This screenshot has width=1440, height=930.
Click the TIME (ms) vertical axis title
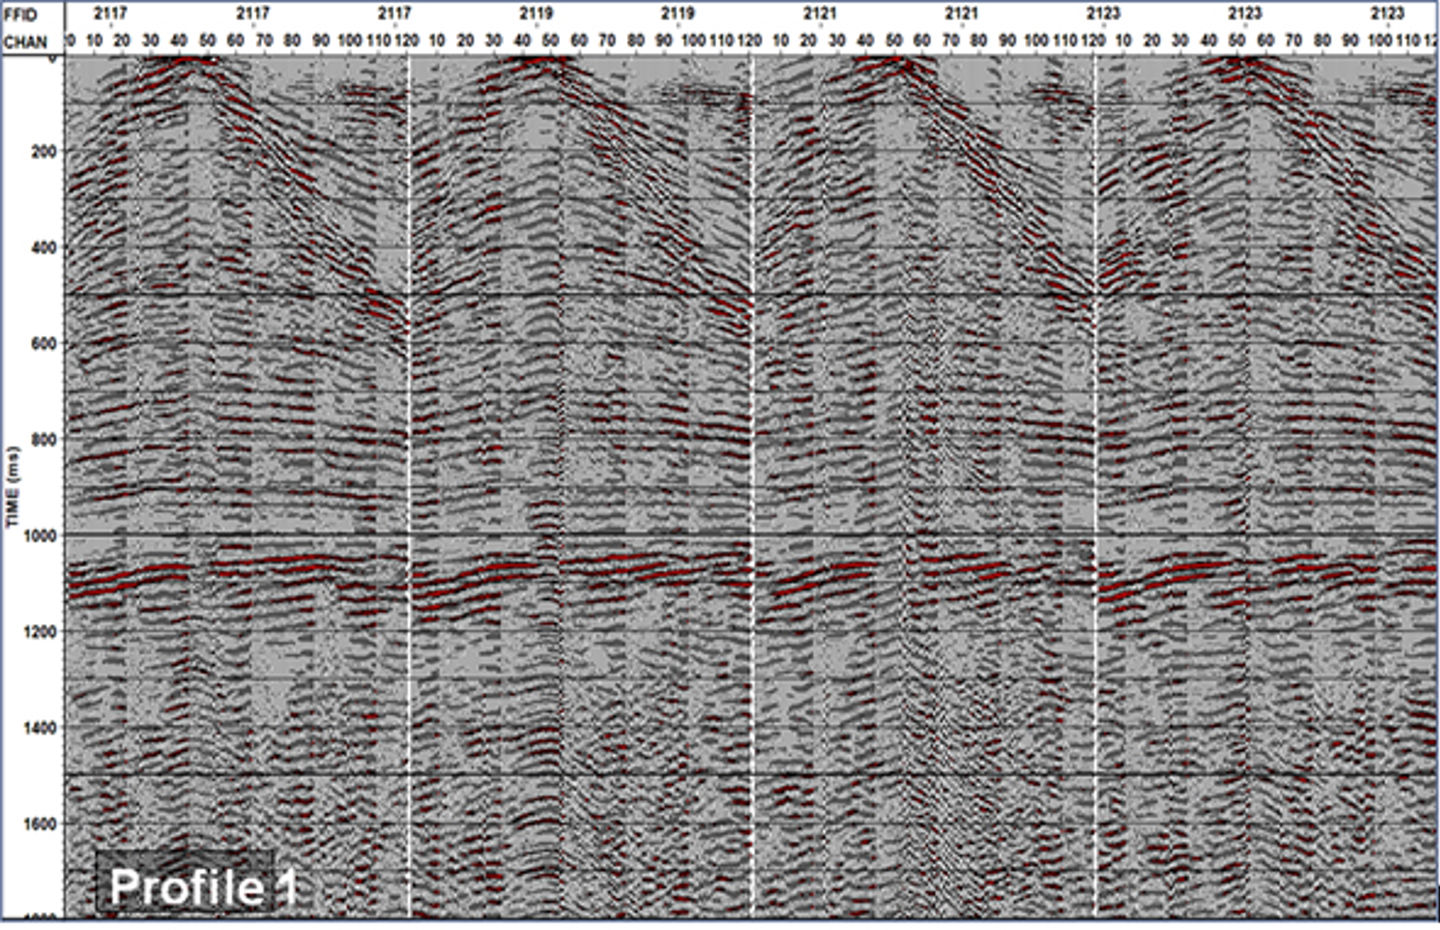tap(12, 487)
